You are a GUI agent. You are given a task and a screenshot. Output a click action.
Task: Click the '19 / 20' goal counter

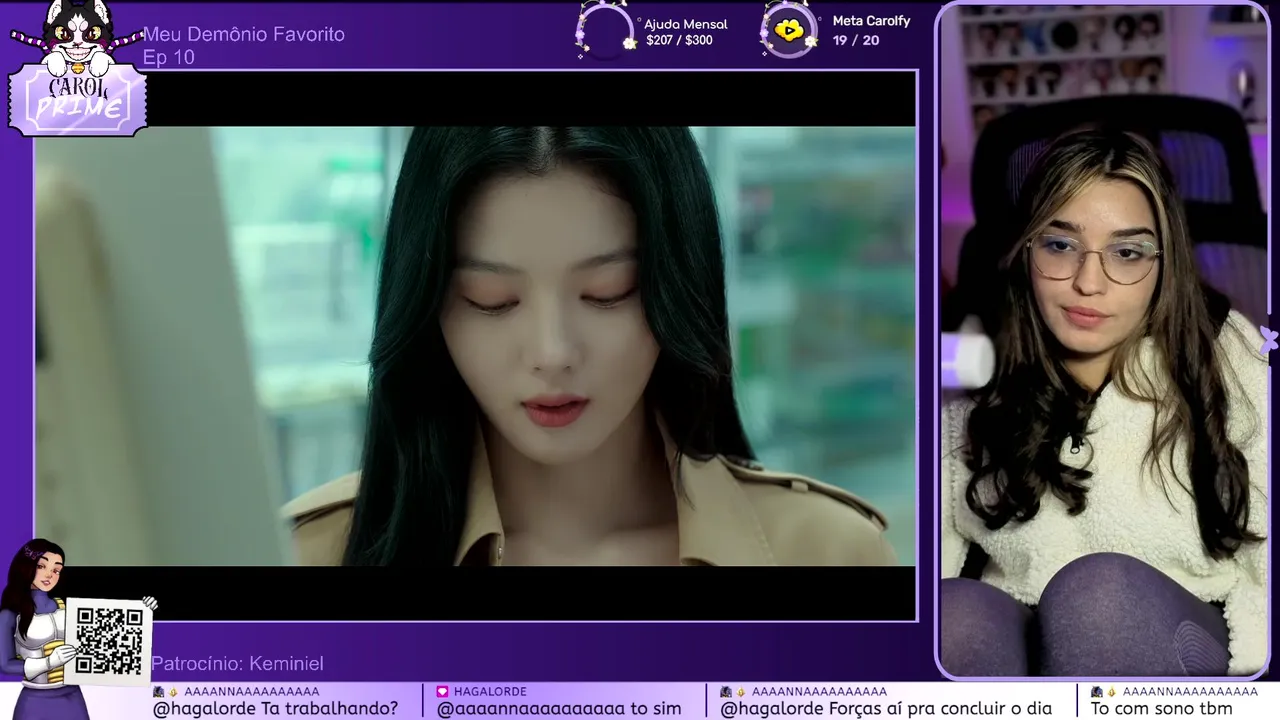click(856, 40)
